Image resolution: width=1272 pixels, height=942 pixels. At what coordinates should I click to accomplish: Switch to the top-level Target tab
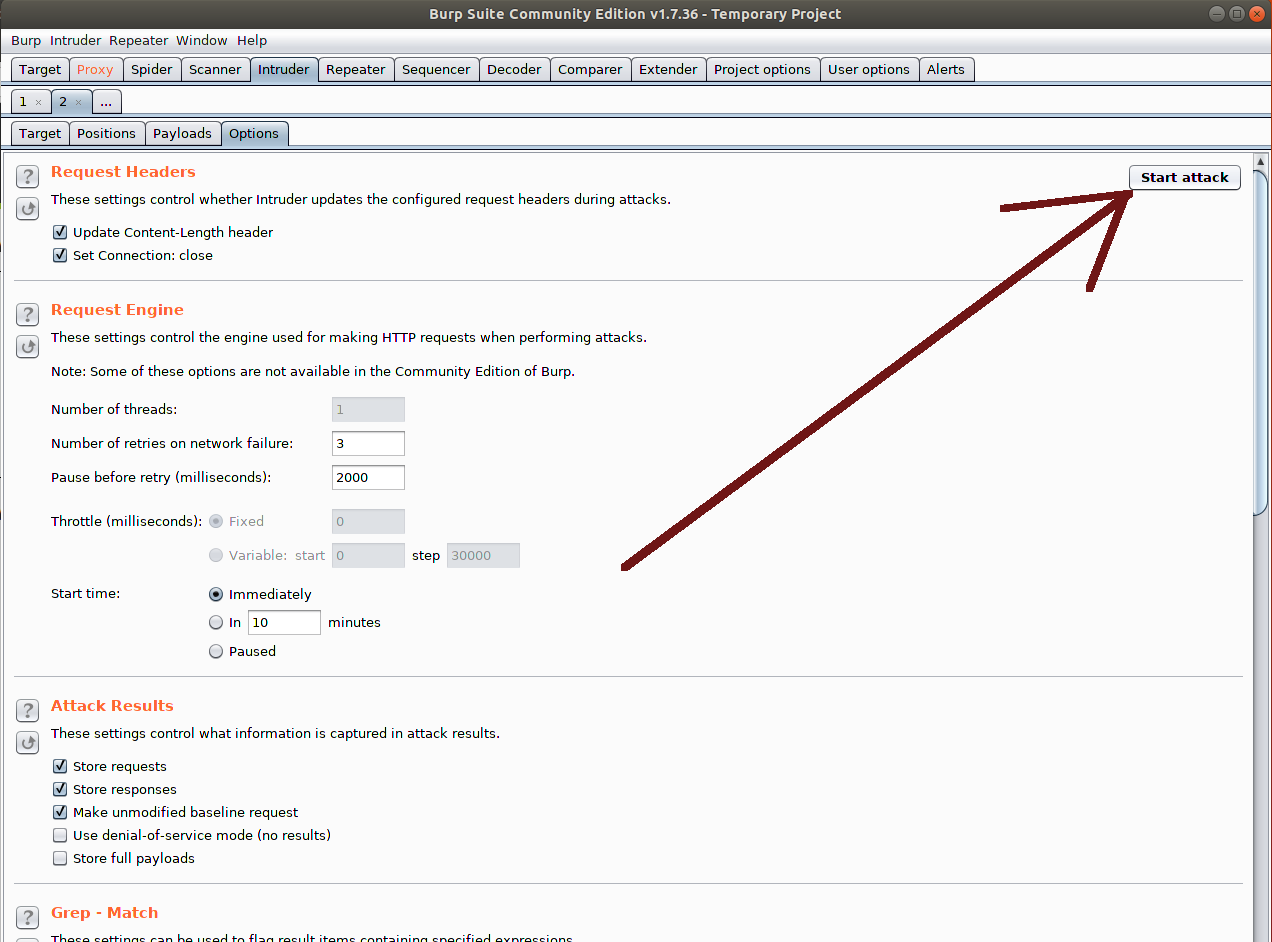click(x=40, y=69)
